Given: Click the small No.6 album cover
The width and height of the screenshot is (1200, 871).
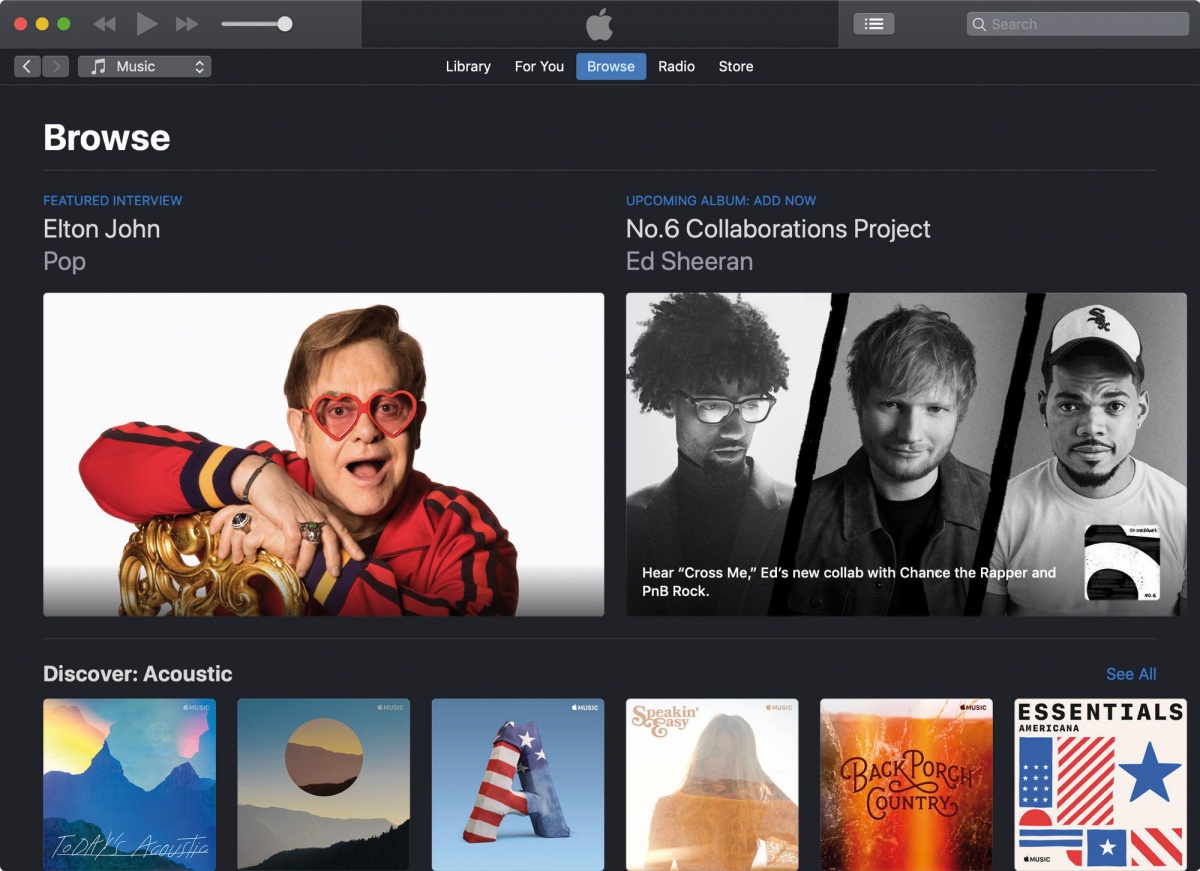Looking at the screenshot, I should tap(1122, 562).
